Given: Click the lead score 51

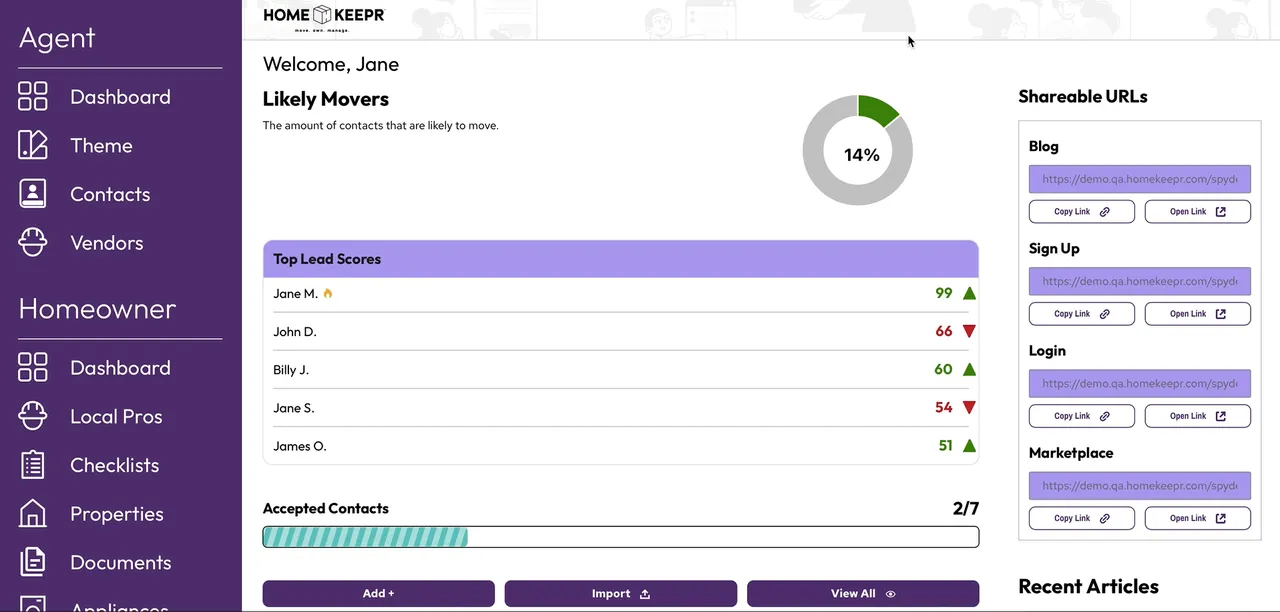Looking at the screenshot, I should [x=946, y=446].
